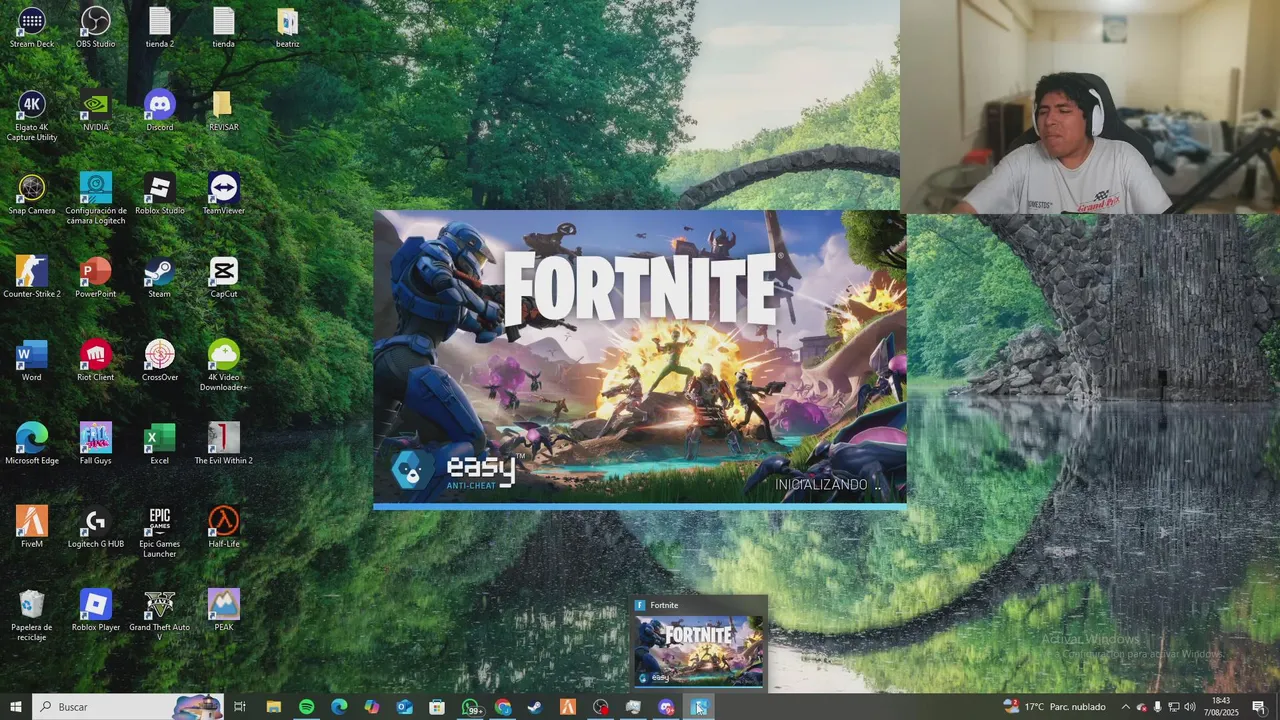Open 4K Video Downloader+ shortcut
Screen dimensions: 1280x720
click(224, 366)
